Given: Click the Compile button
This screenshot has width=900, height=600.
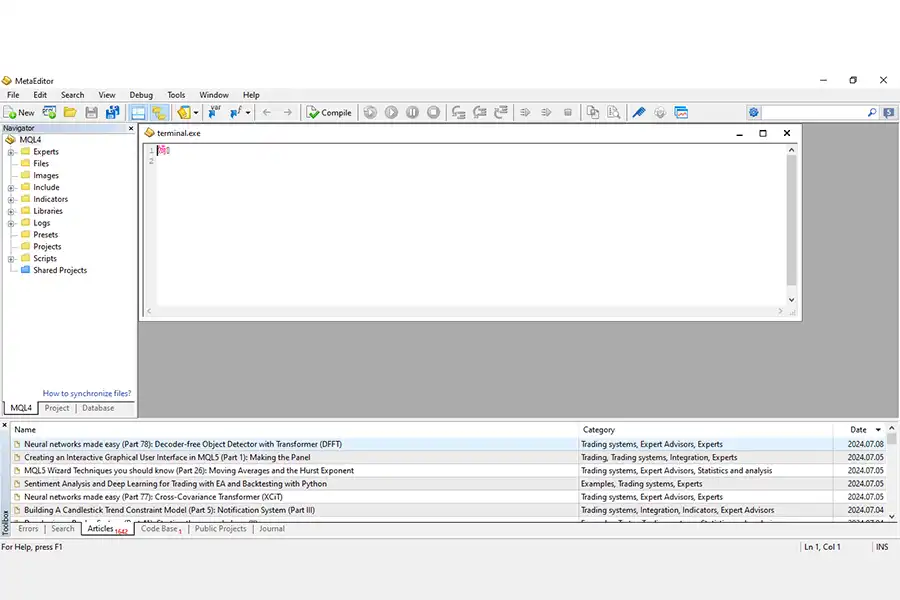Looking at the screenshot, I should tap(329, 113).
